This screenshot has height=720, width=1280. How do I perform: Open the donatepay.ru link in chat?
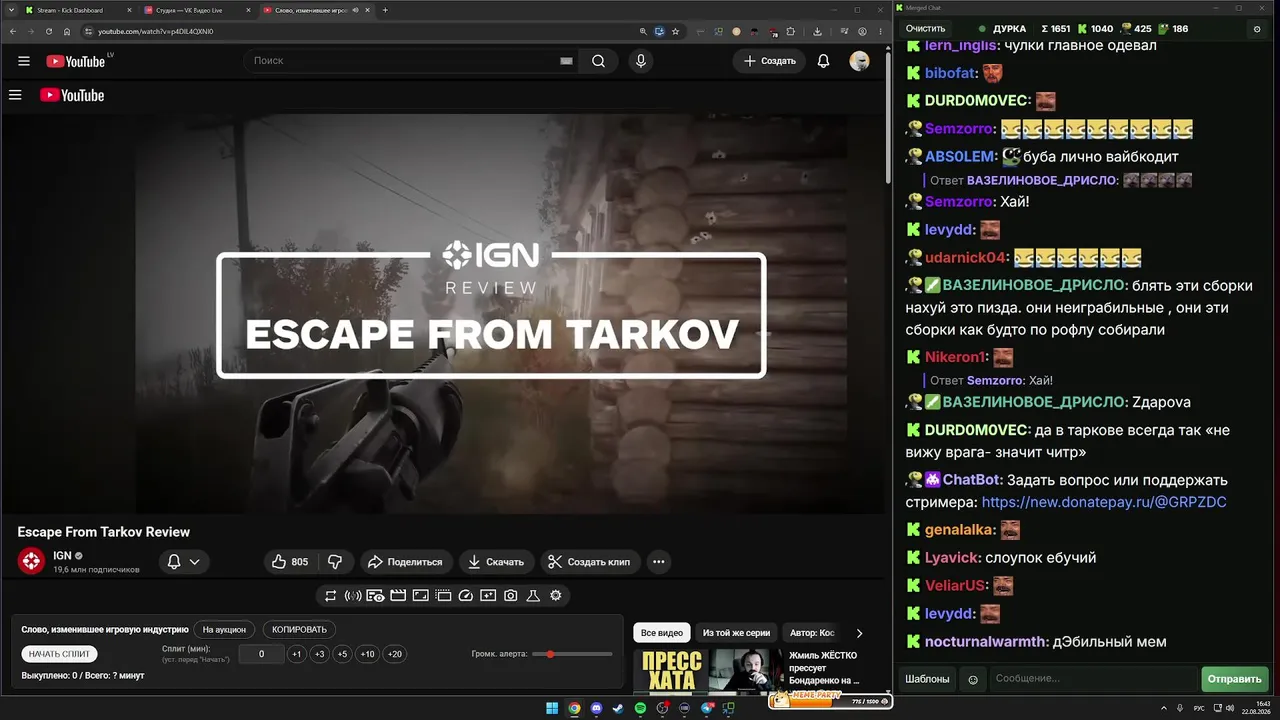pos(1104,502)
